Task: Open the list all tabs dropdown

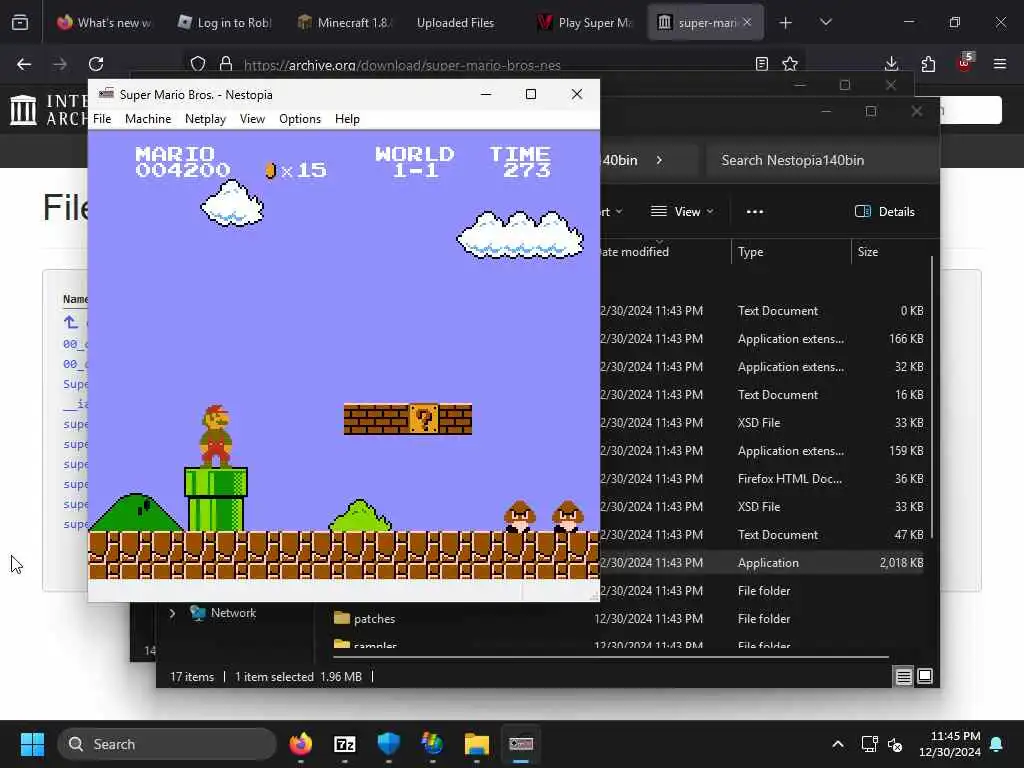Action: 825,22
